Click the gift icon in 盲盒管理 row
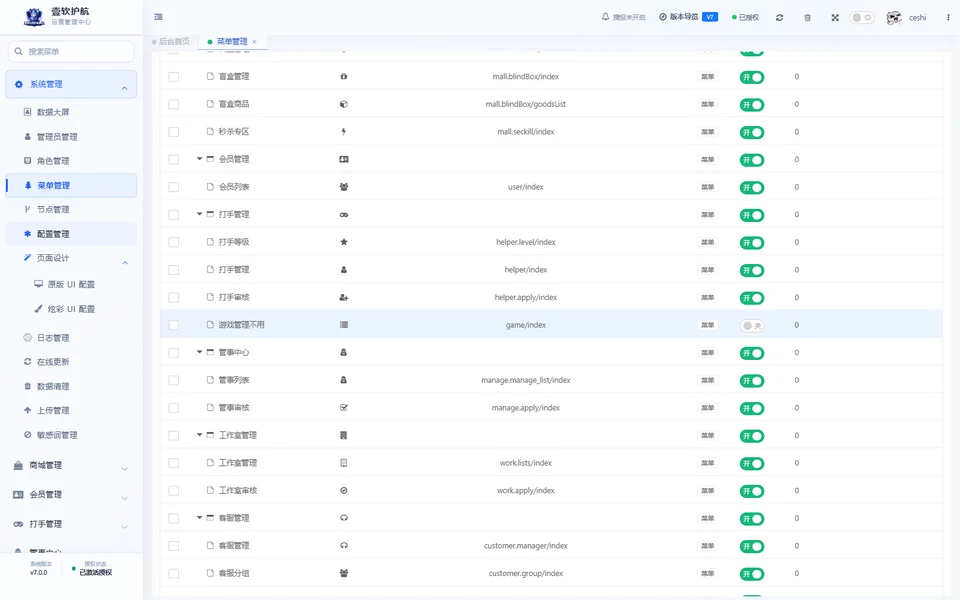The width and height of the screenshot is (960, 600). click(343, 77)
